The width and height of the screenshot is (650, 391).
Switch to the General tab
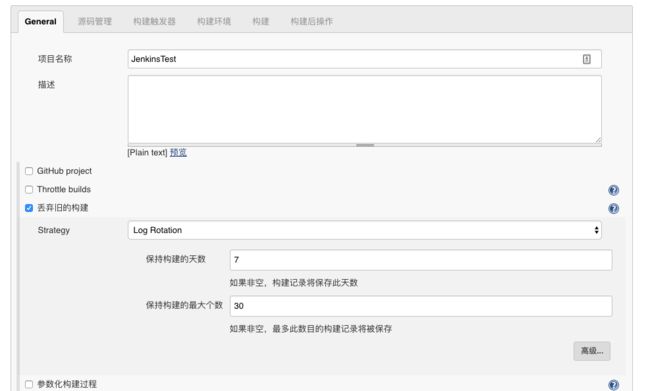tap(41, 22)
